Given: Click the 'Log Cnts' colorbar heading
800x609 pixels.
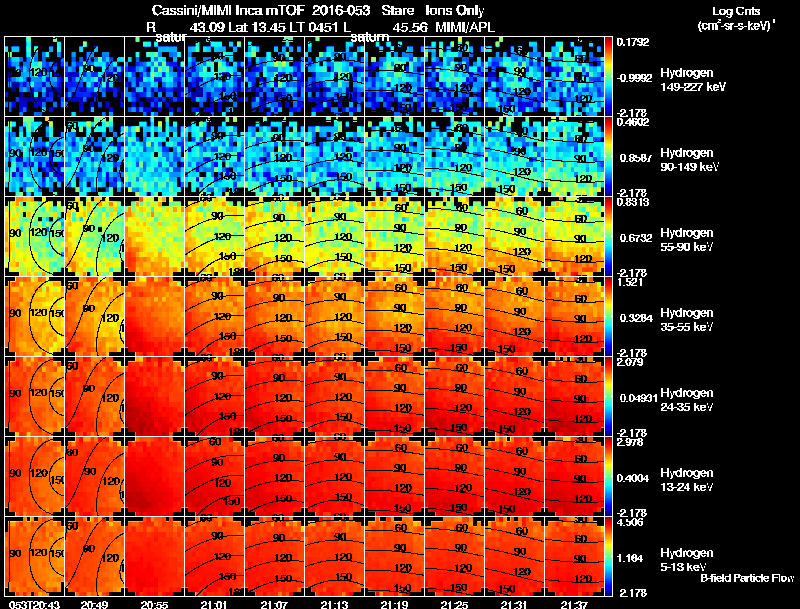Looking at the screenshot, I should (x=736, y=11).
